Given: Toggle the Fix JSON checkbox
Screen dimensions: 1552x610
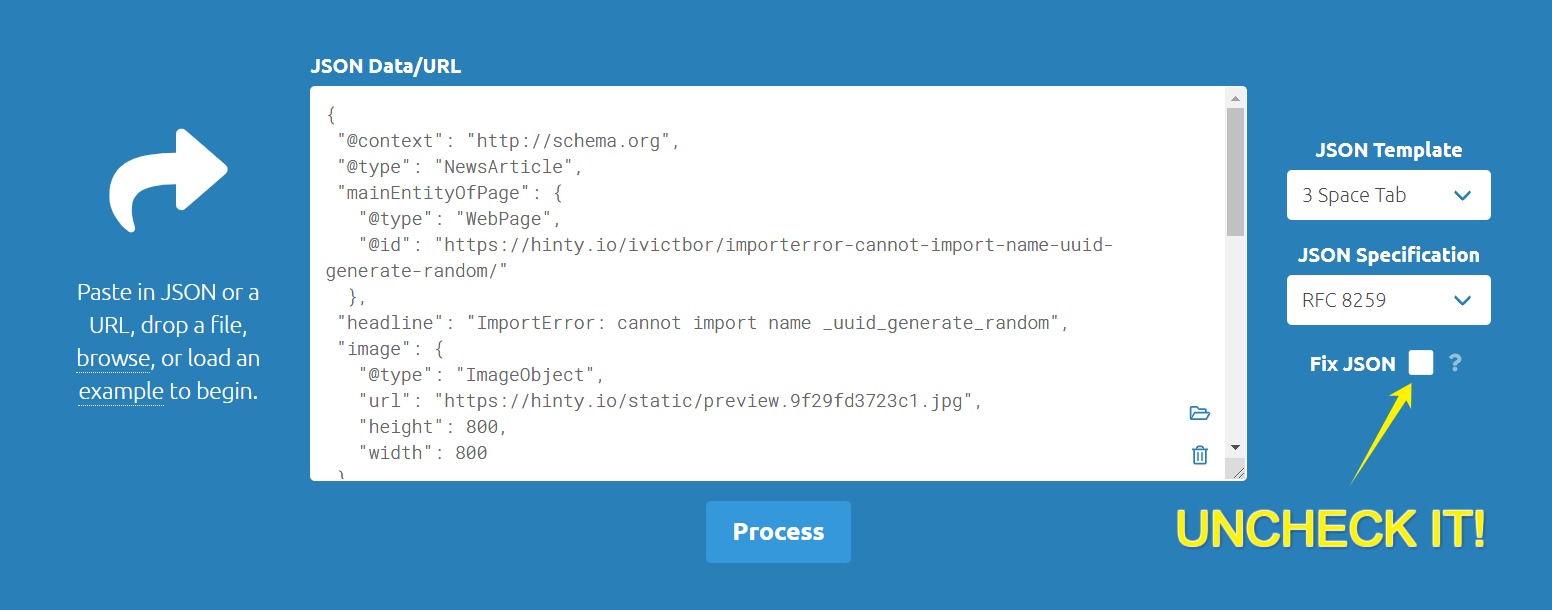Looking at the screenshot, I should coord(1420,363).
